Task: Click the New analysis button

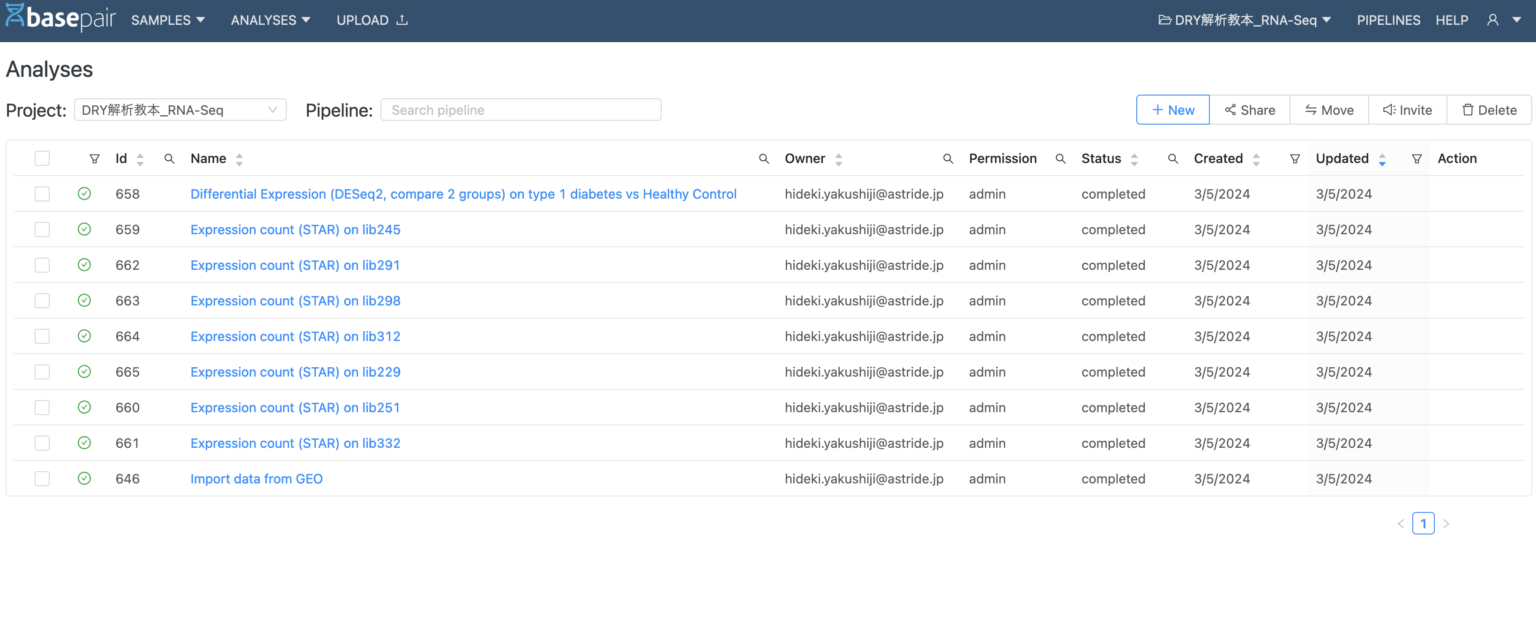Action: [1172, 110]
